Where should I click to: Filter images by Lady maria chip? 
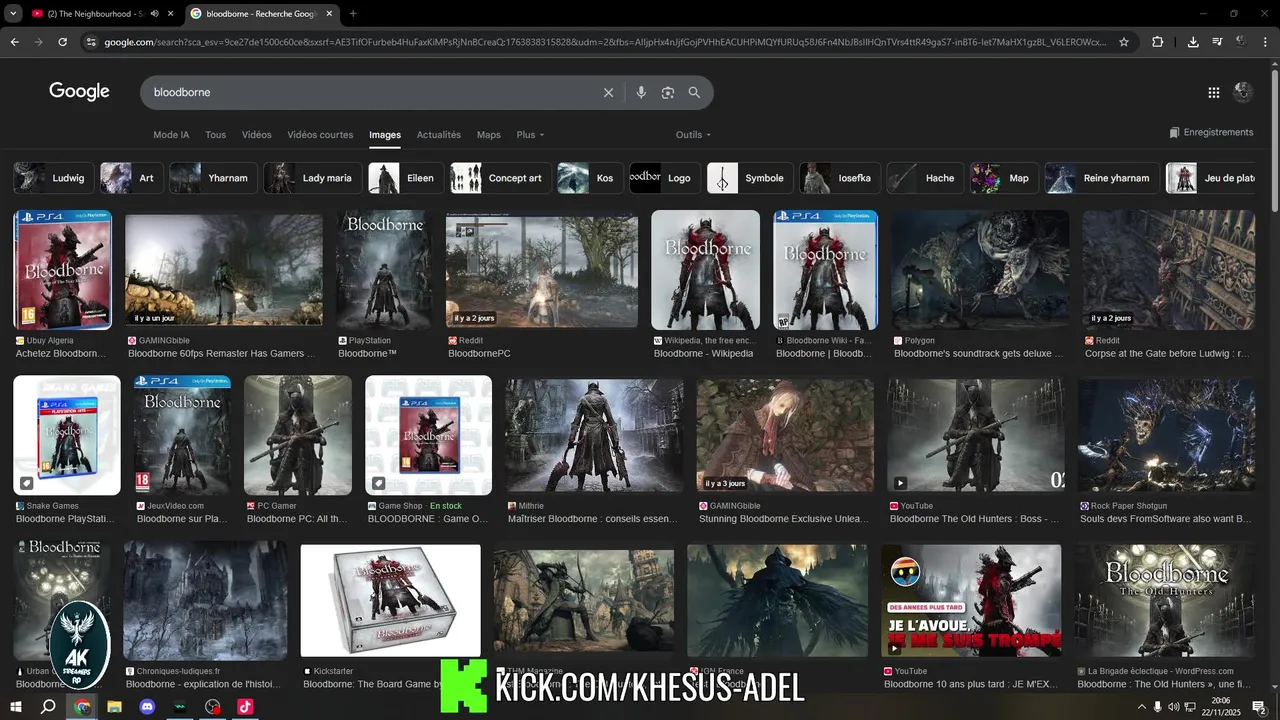point(313,178)
